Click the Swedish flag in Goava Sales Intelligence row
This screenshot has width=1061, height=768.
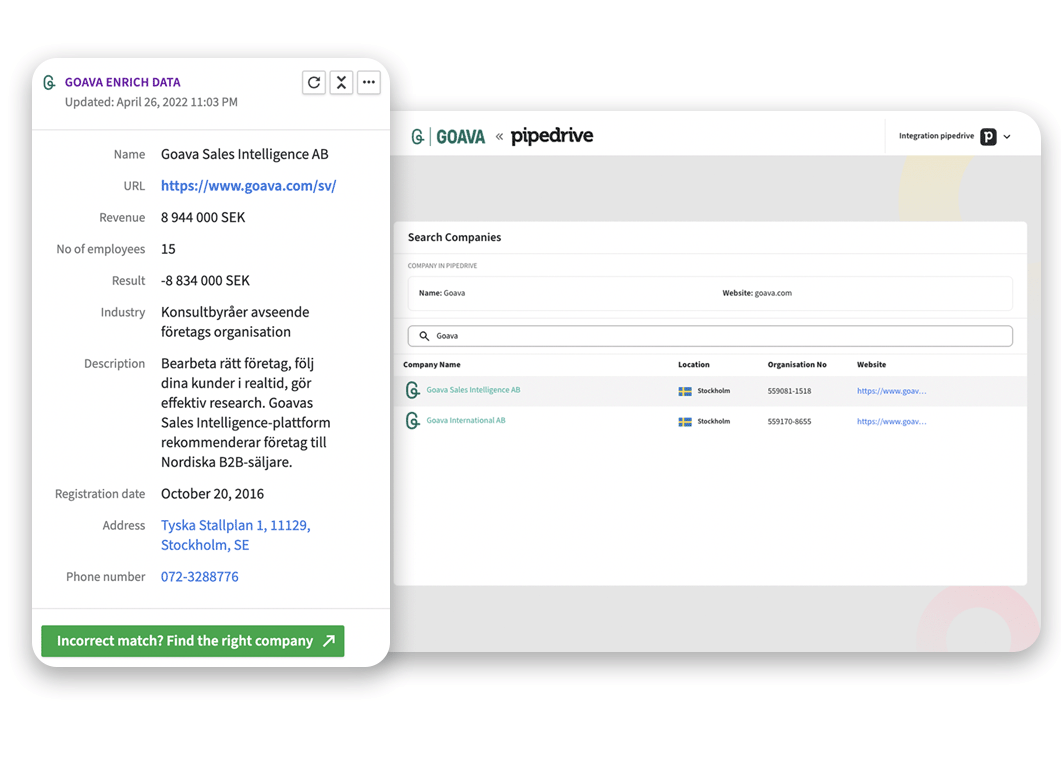pos(685,391)
